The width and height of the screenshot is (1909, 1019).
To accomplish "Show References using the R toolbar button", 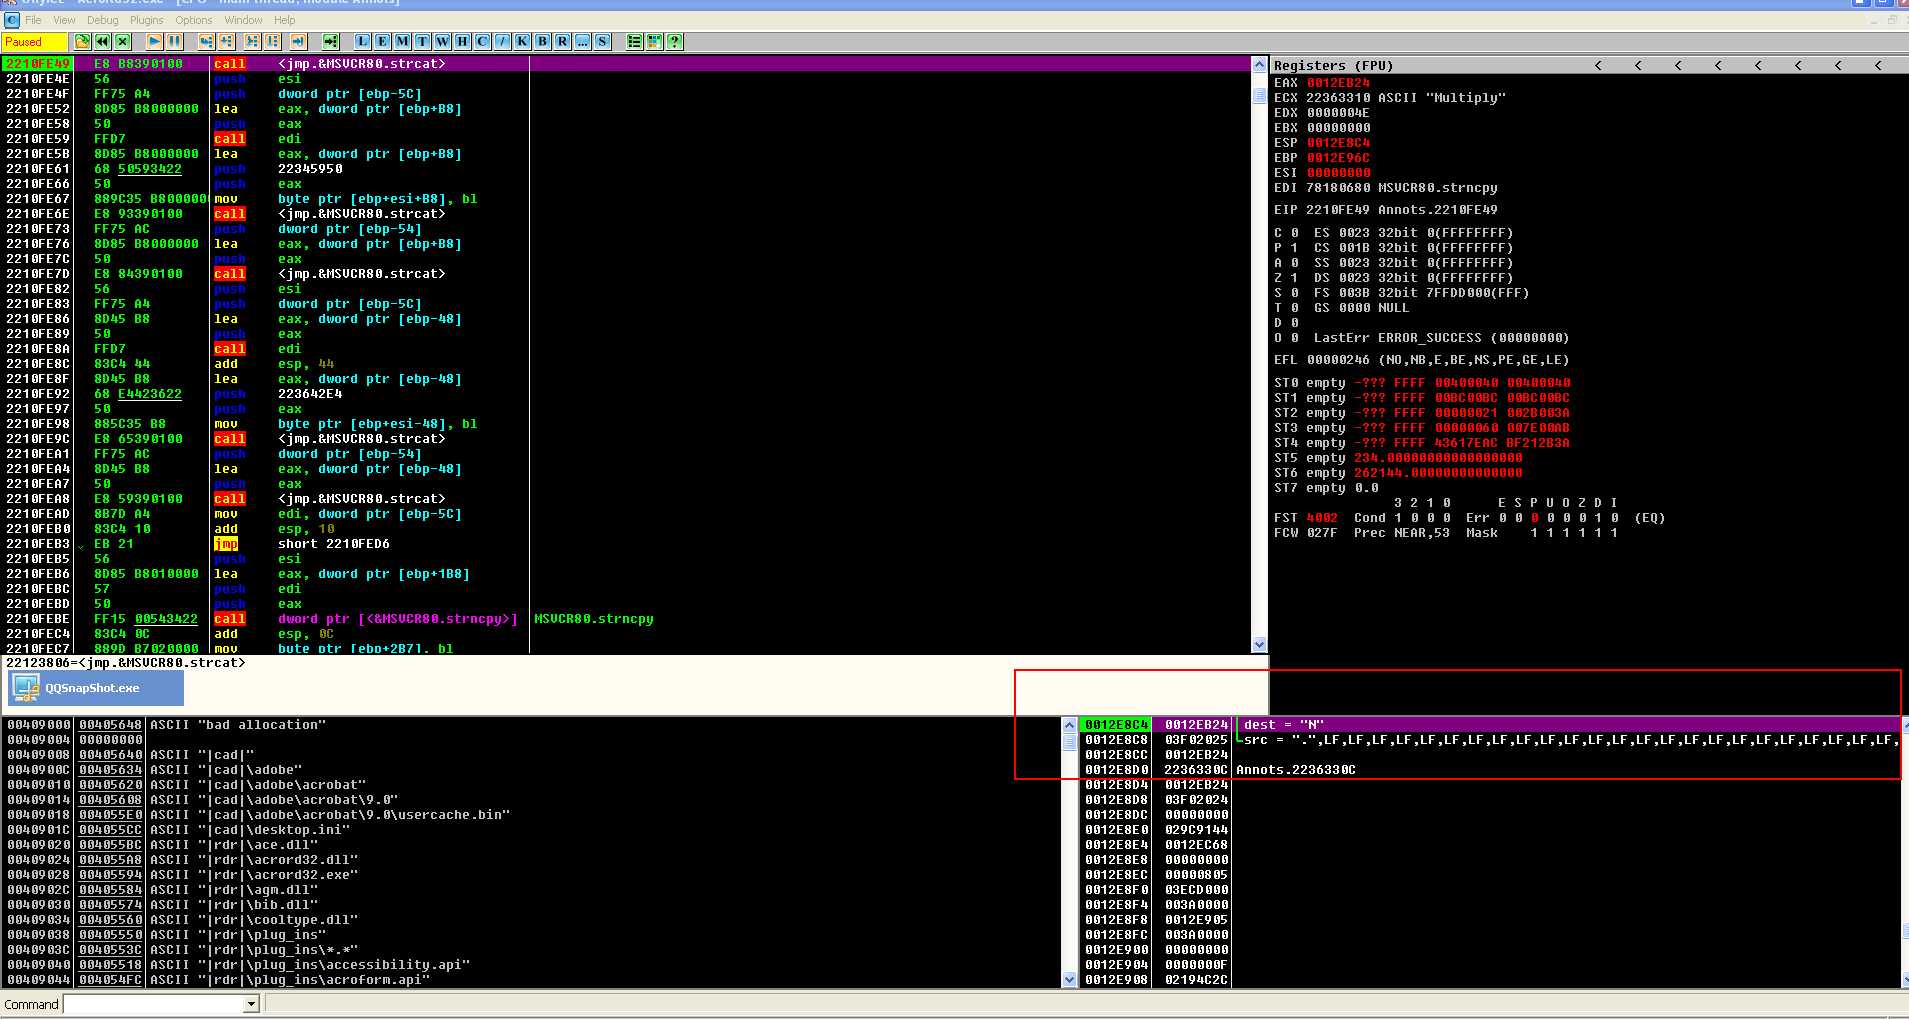I will tap(562, 41).
